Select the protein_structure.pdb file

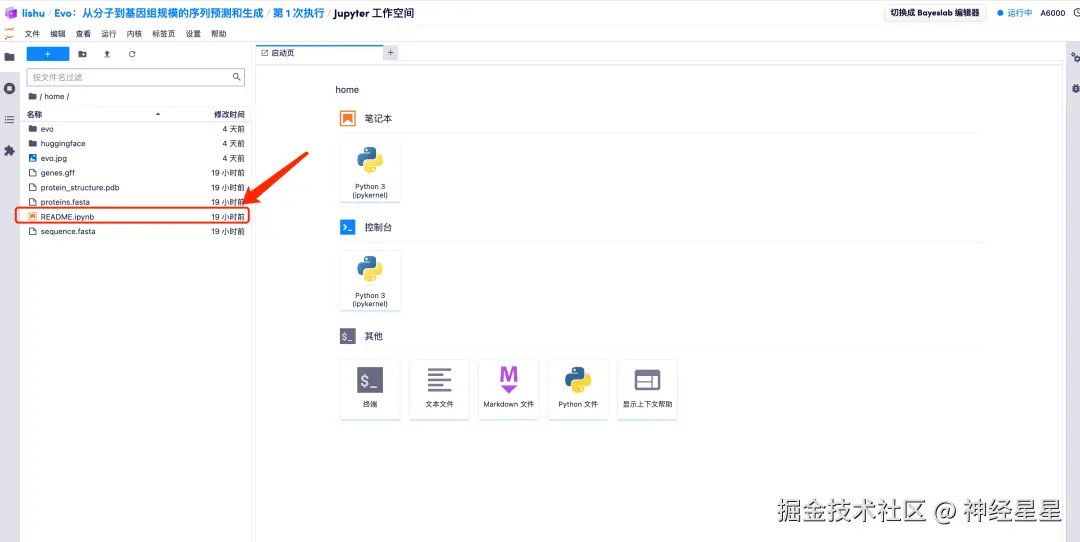point(136,187)
